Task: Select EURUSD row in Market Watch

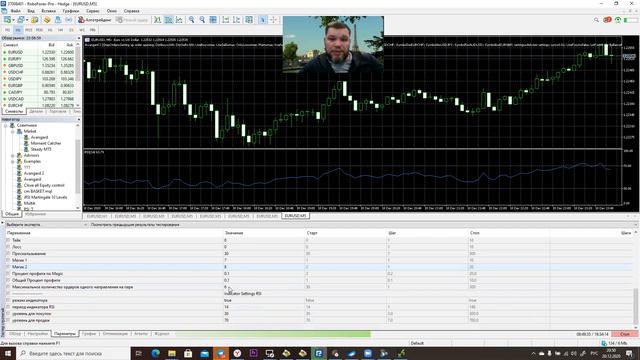Action: (40, 52)
